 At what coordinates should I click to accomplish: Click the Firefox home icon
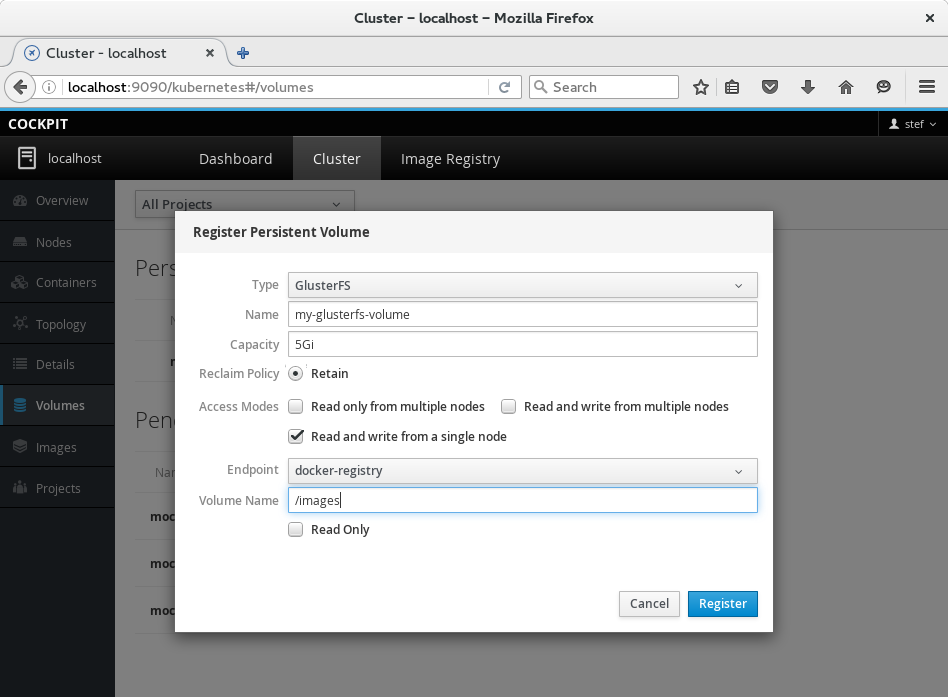[x=846, y=87]
